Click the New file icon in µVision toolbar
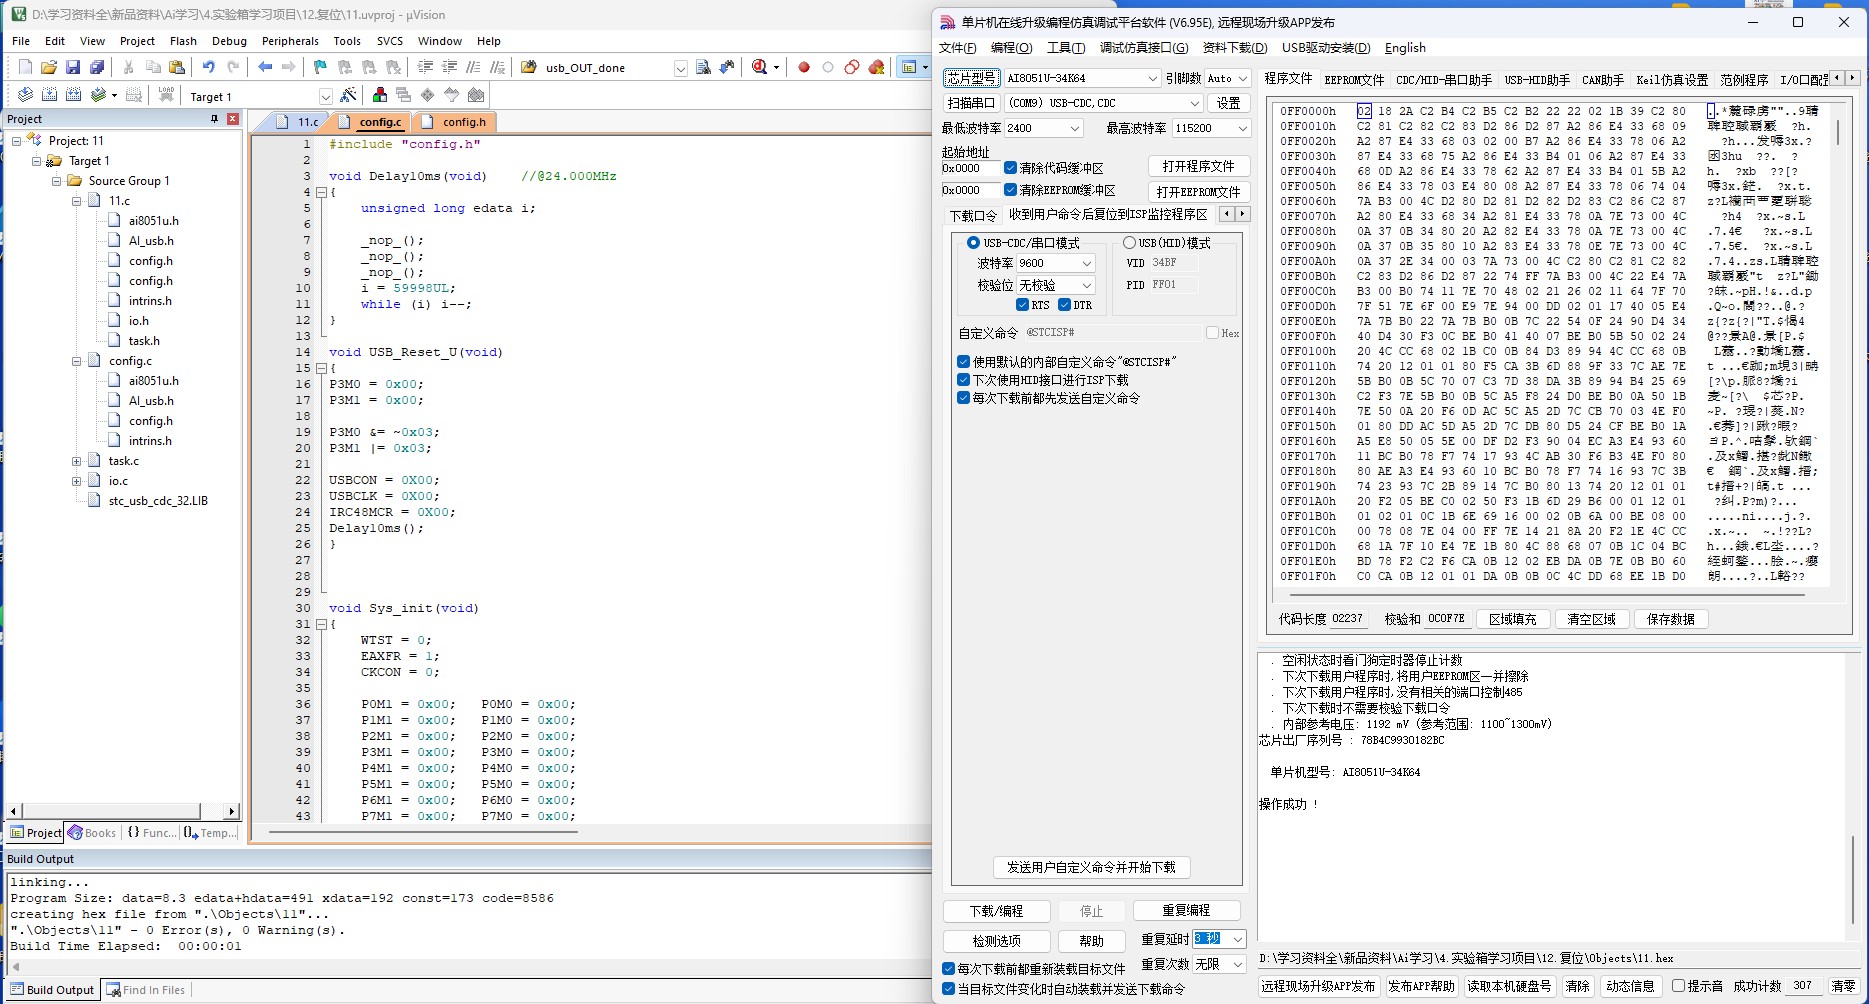 coord(25,67)
